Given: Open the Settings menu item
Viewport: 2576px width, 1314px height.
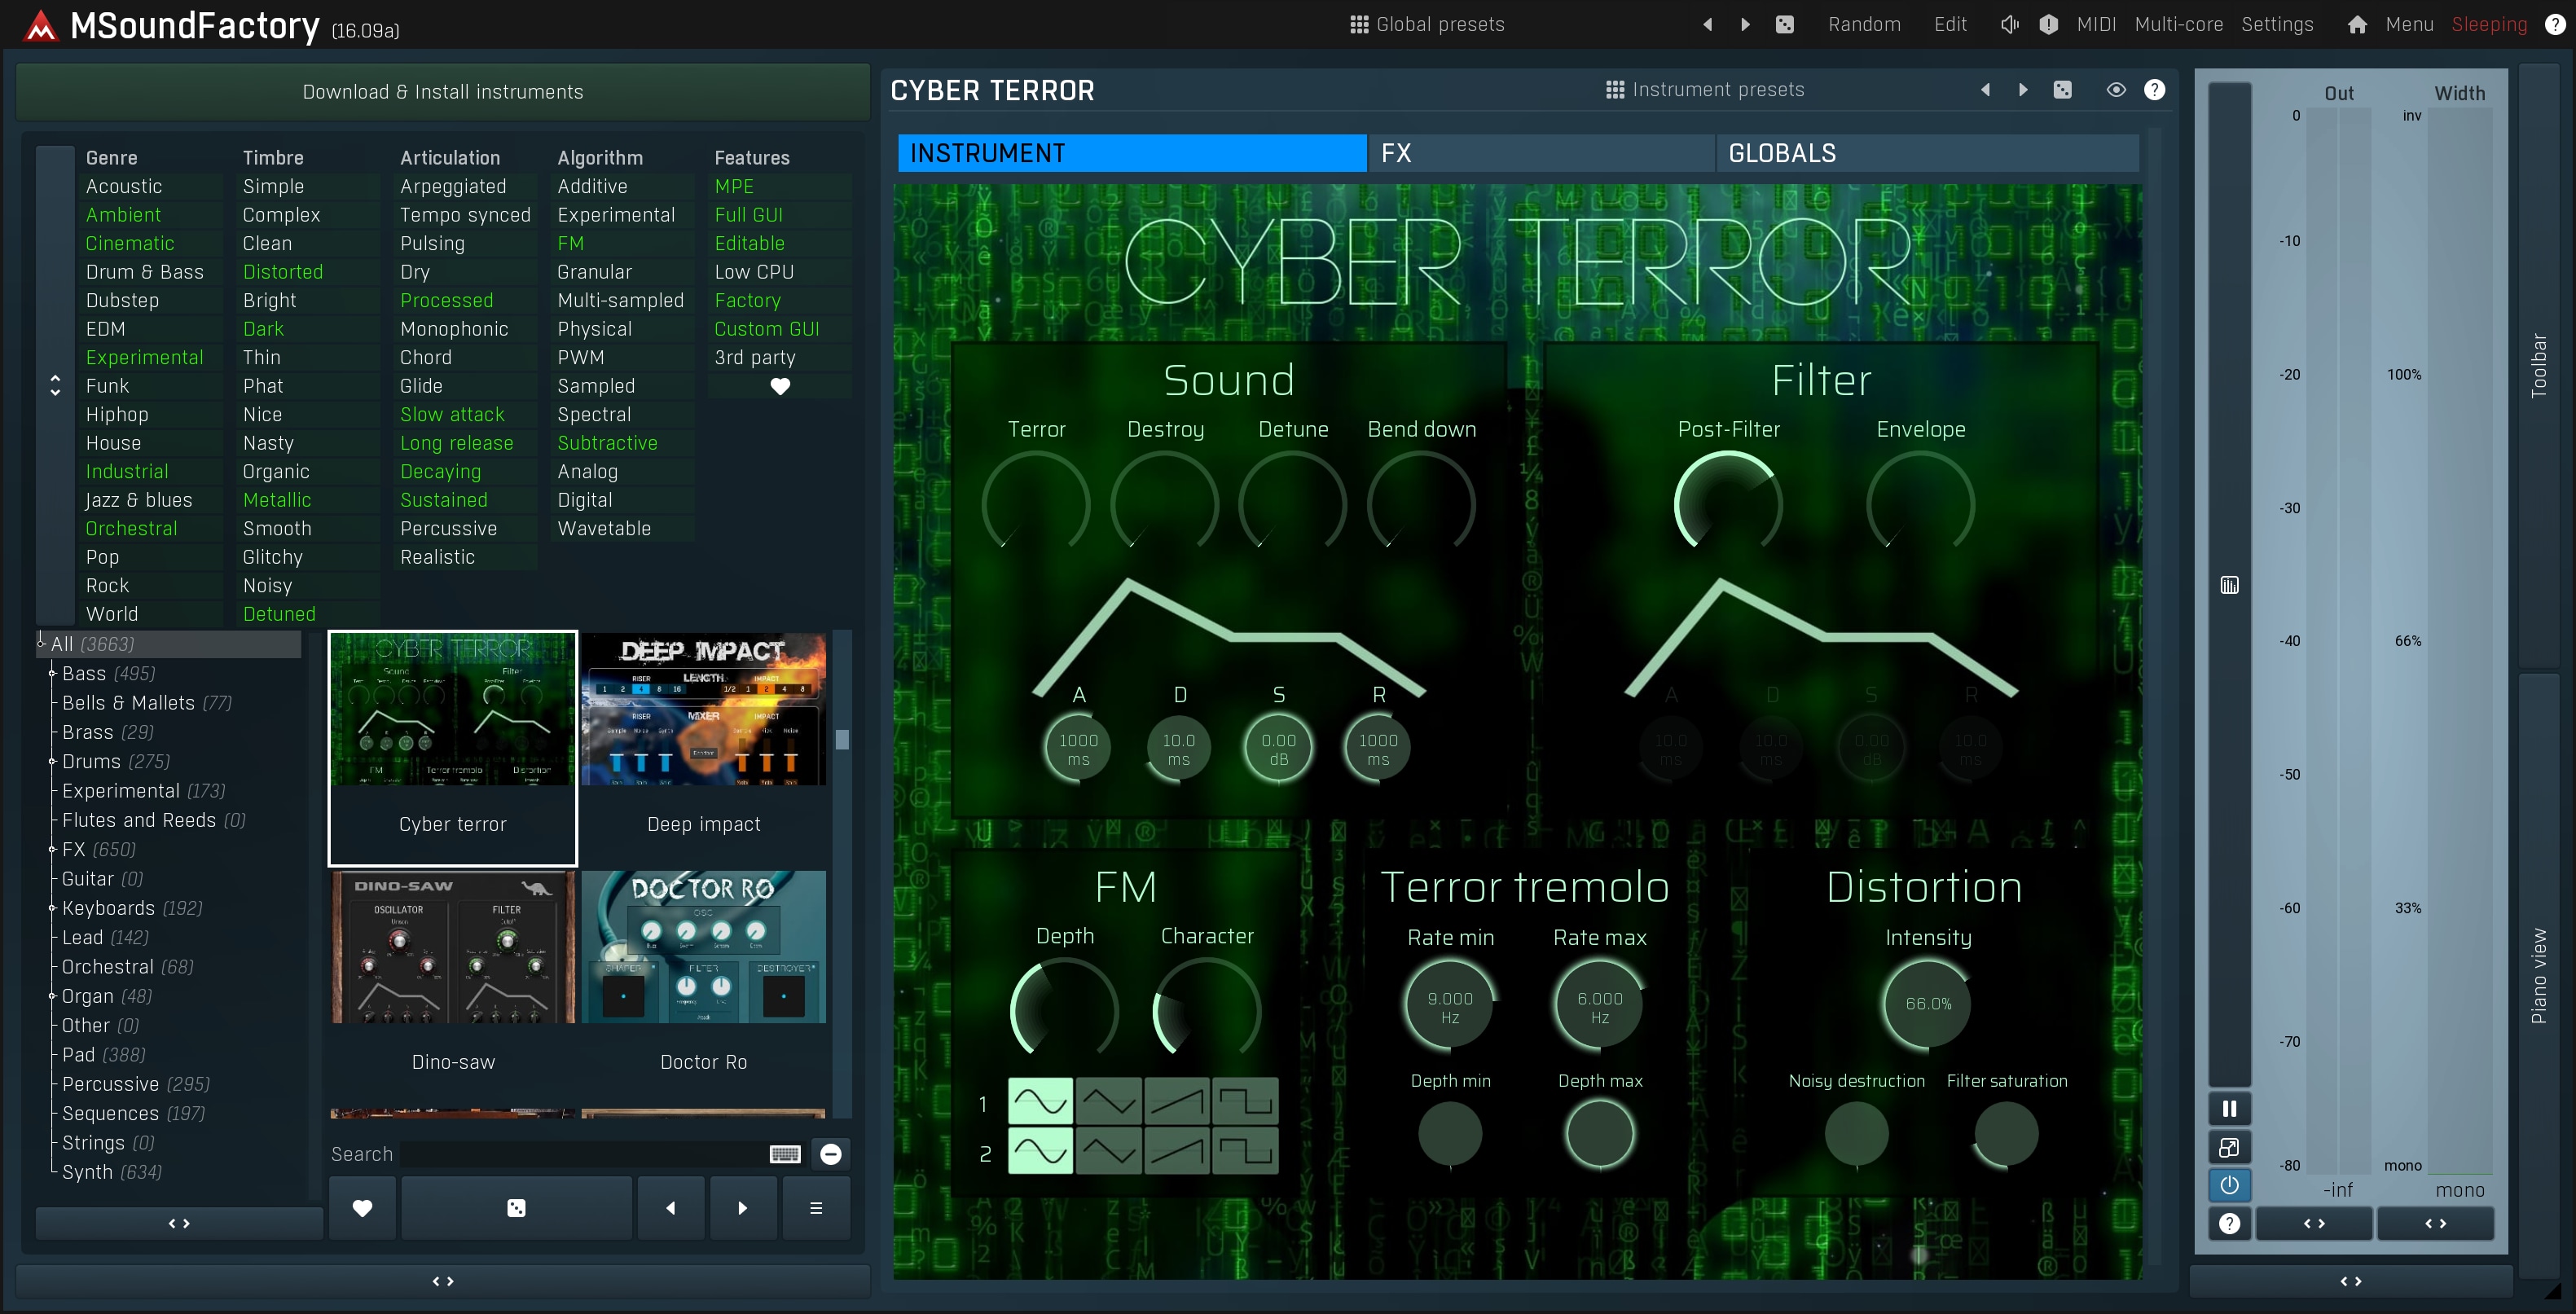Looking at the screenshot, I should click(x=2277, y=24).
